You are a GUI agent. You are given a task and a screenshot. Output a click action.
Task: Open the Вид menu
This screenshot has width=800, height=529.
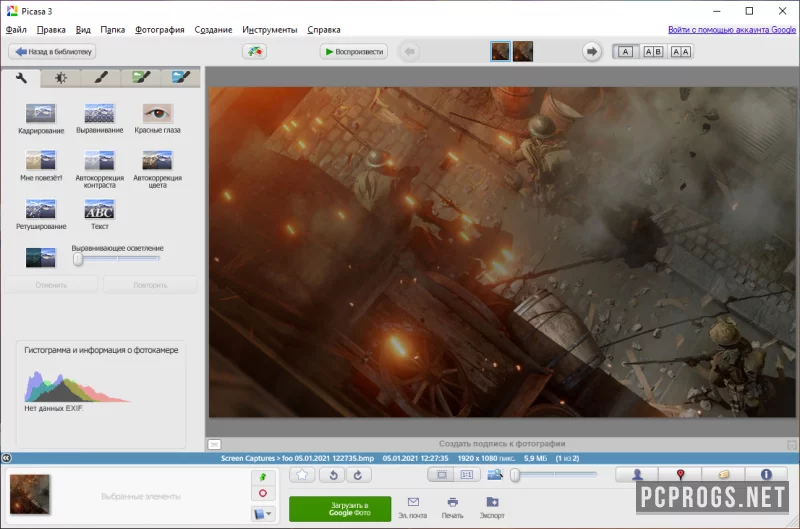tap(83, 30)
